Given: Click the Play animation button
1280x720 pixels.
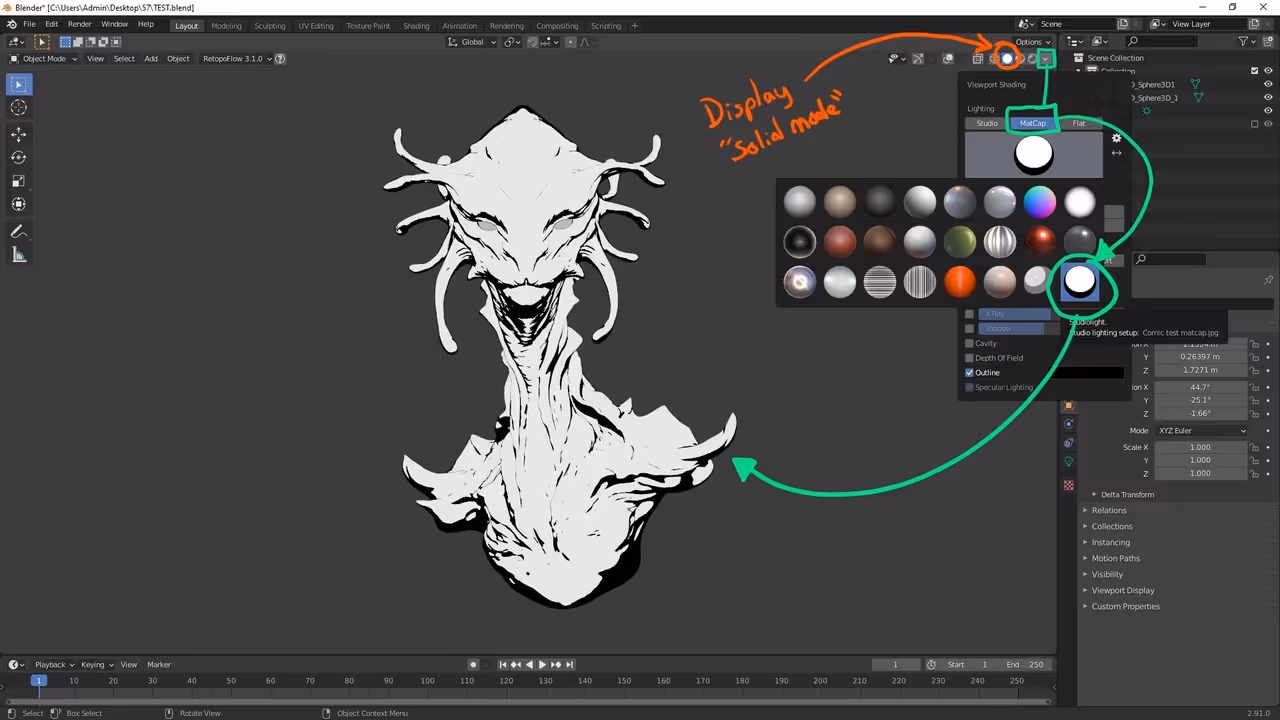Looking at the screenshot, I should (542, 665).
